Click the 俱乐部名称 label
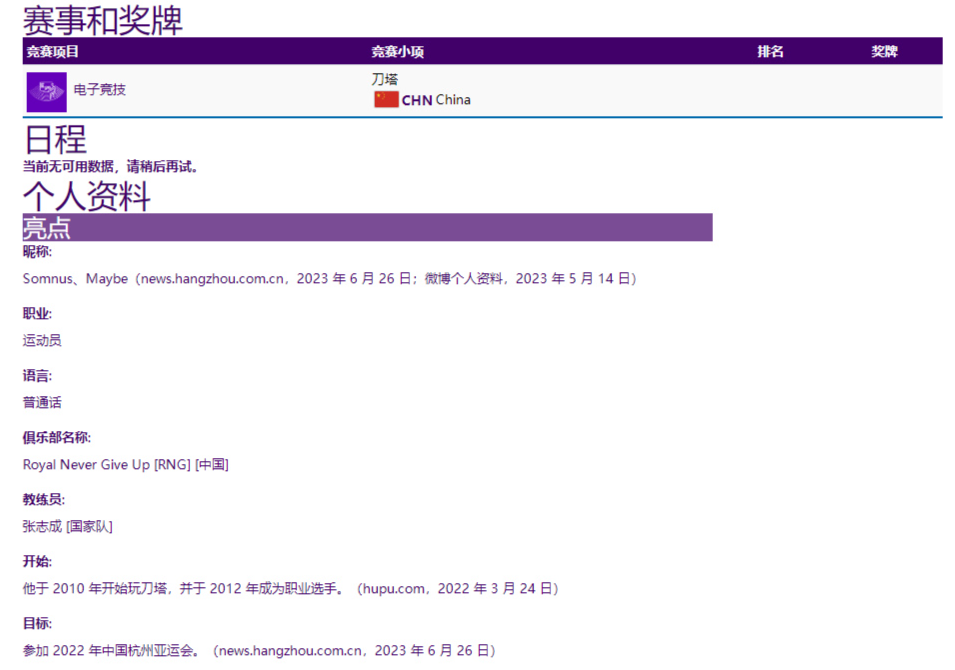This screenshot has width=955, height=670. (x=57, y=437)
